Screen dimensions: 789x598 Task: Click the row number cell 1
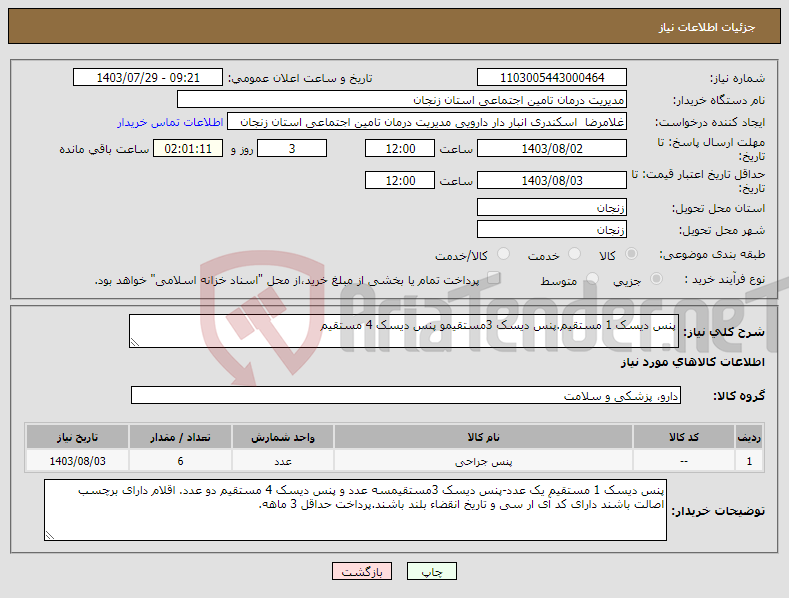click(749, 461)
